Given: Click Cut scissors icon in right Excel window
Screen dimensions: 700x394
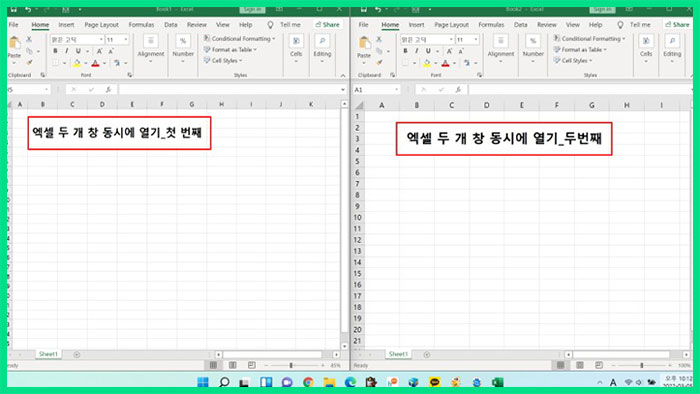Looking at the screenshot, I should coord(379,40).
